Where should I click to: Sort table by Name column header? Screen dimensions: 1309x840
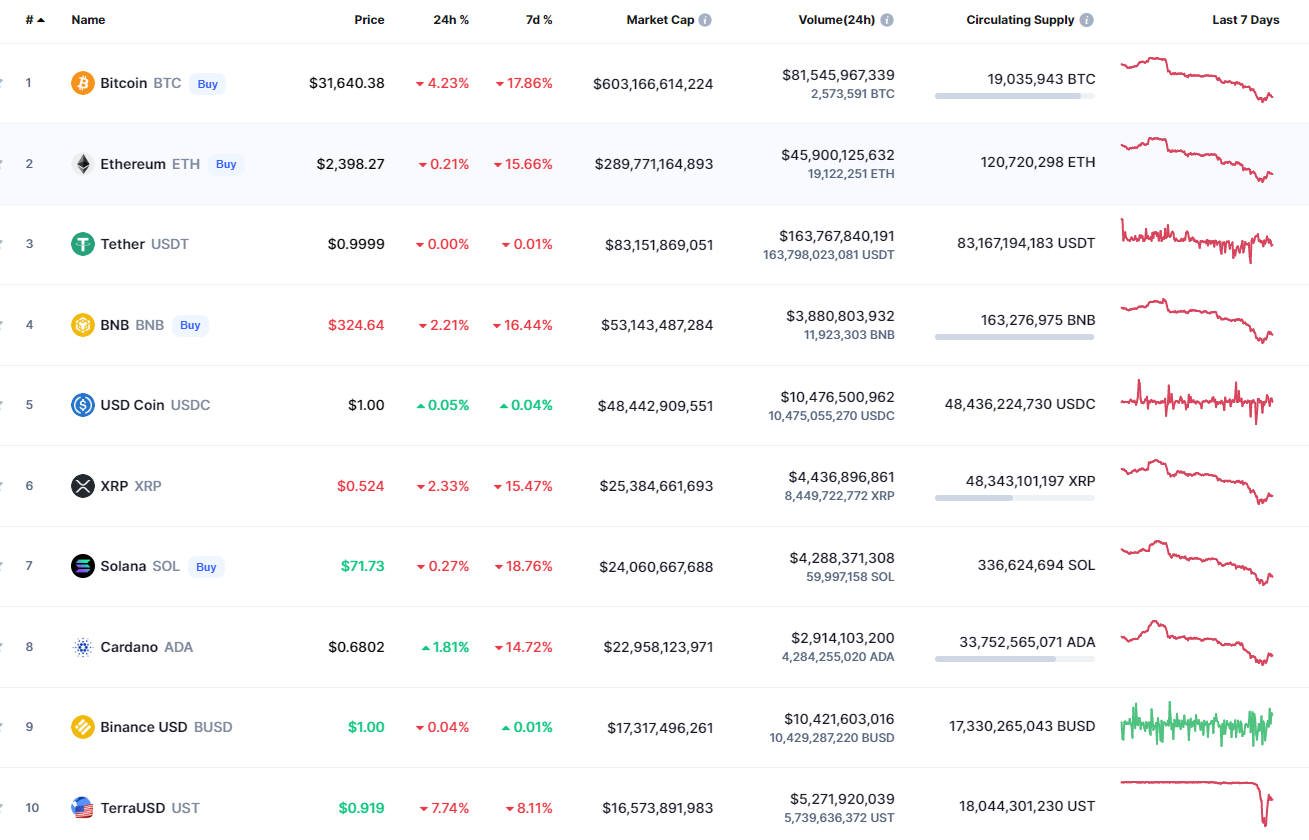pos(88,20)
